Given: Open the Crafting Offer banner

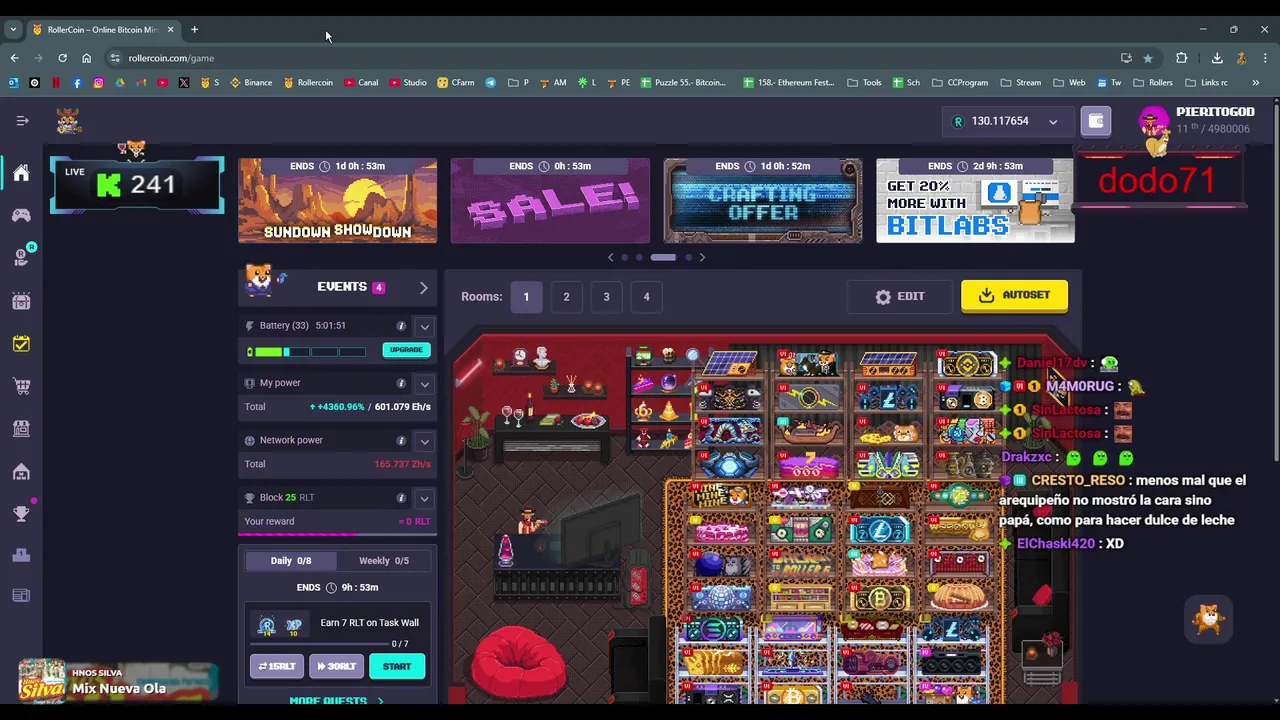Looking at the screenshot, I should pyautogui.click(x=763, y=200).
